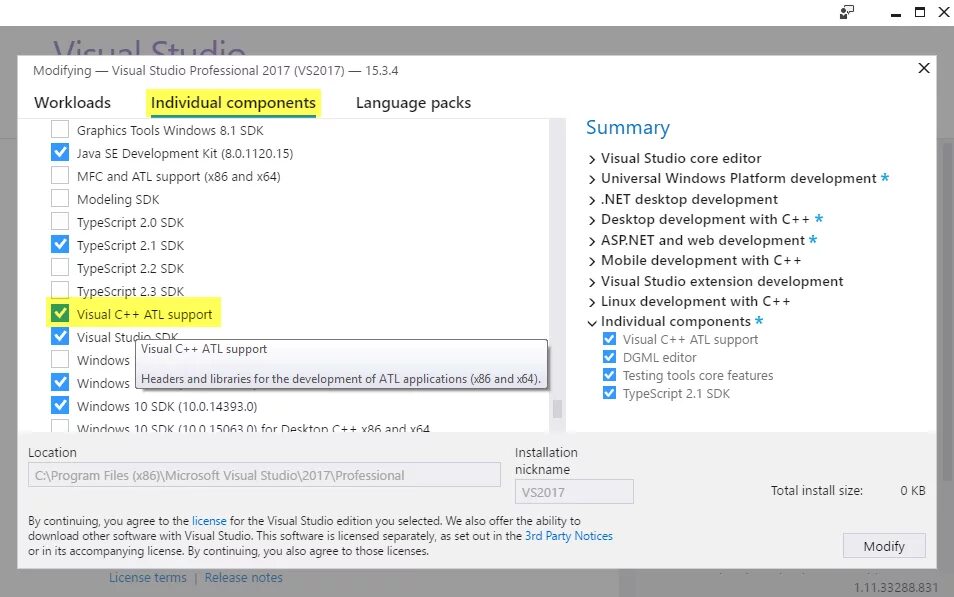
Task: Click the feedback icon in the title bar
Action: 846,12
